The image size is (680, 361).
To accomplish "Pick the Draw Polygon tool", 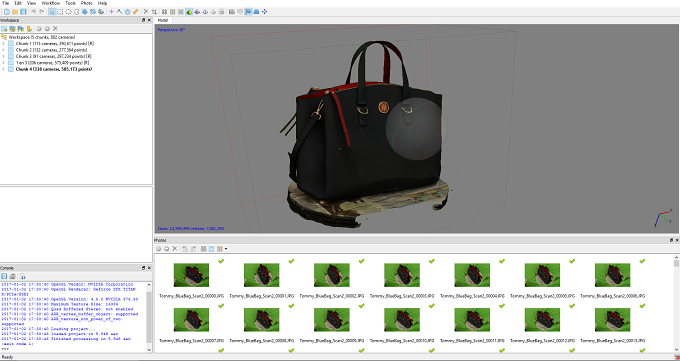I will (x=127, y=12).
